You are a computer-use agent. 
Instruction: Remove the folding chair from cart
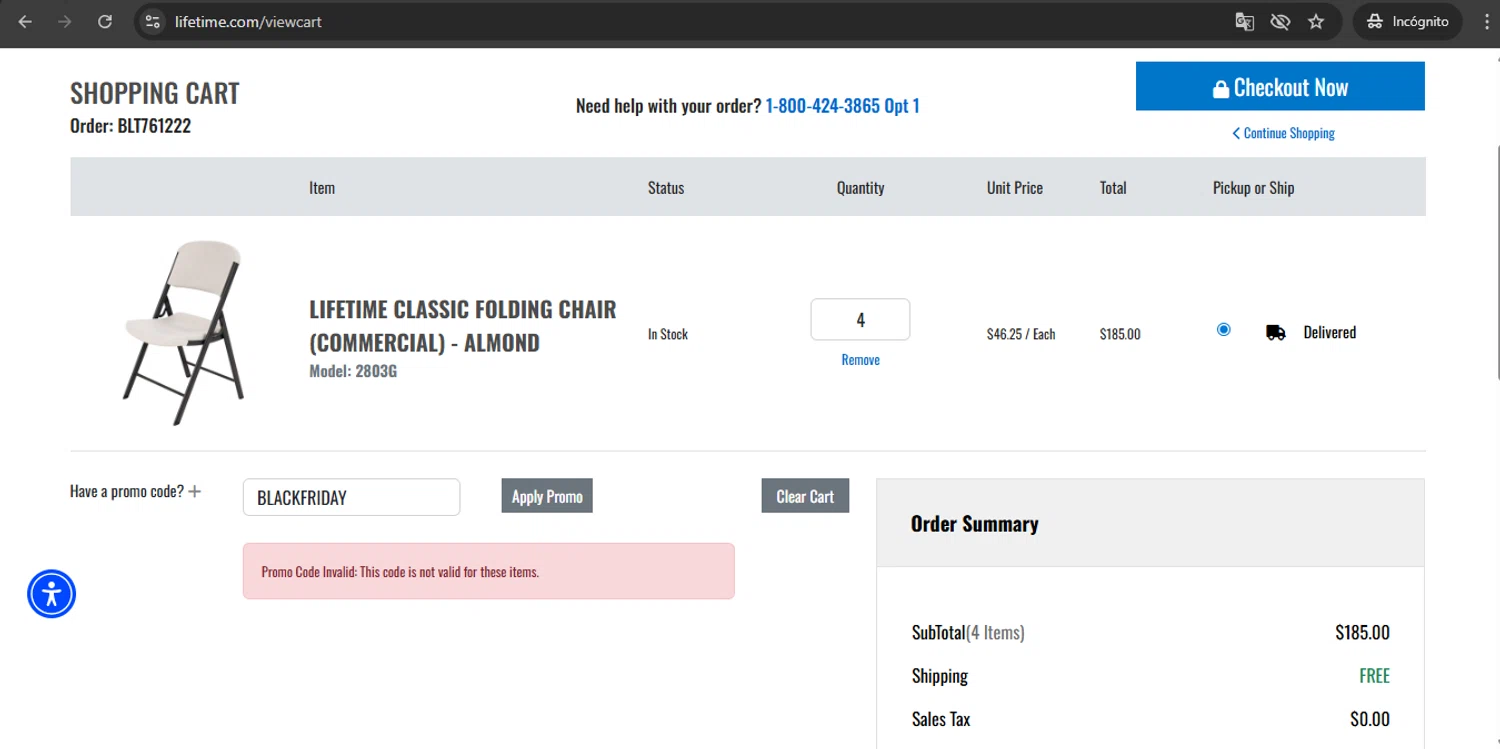pyautogui.click(x=861, y=360)
